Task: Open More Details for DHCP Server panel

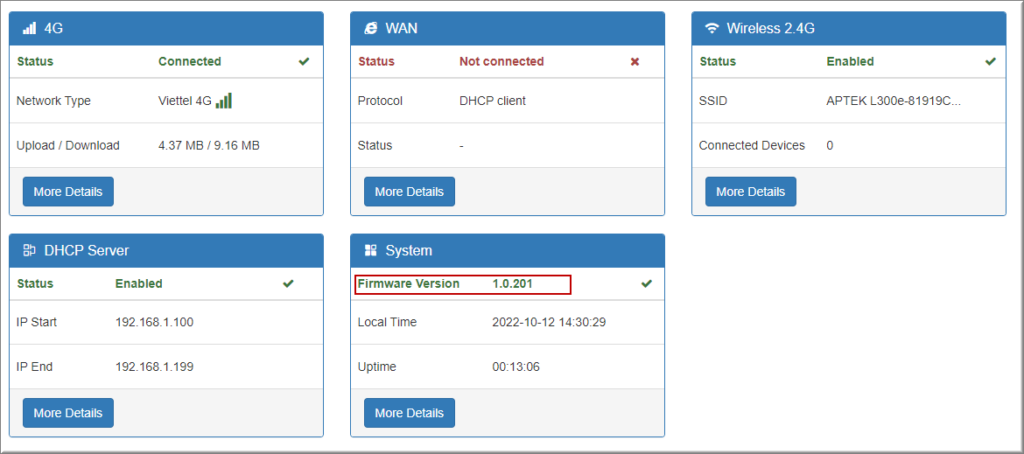Action: tap(68, 413)
